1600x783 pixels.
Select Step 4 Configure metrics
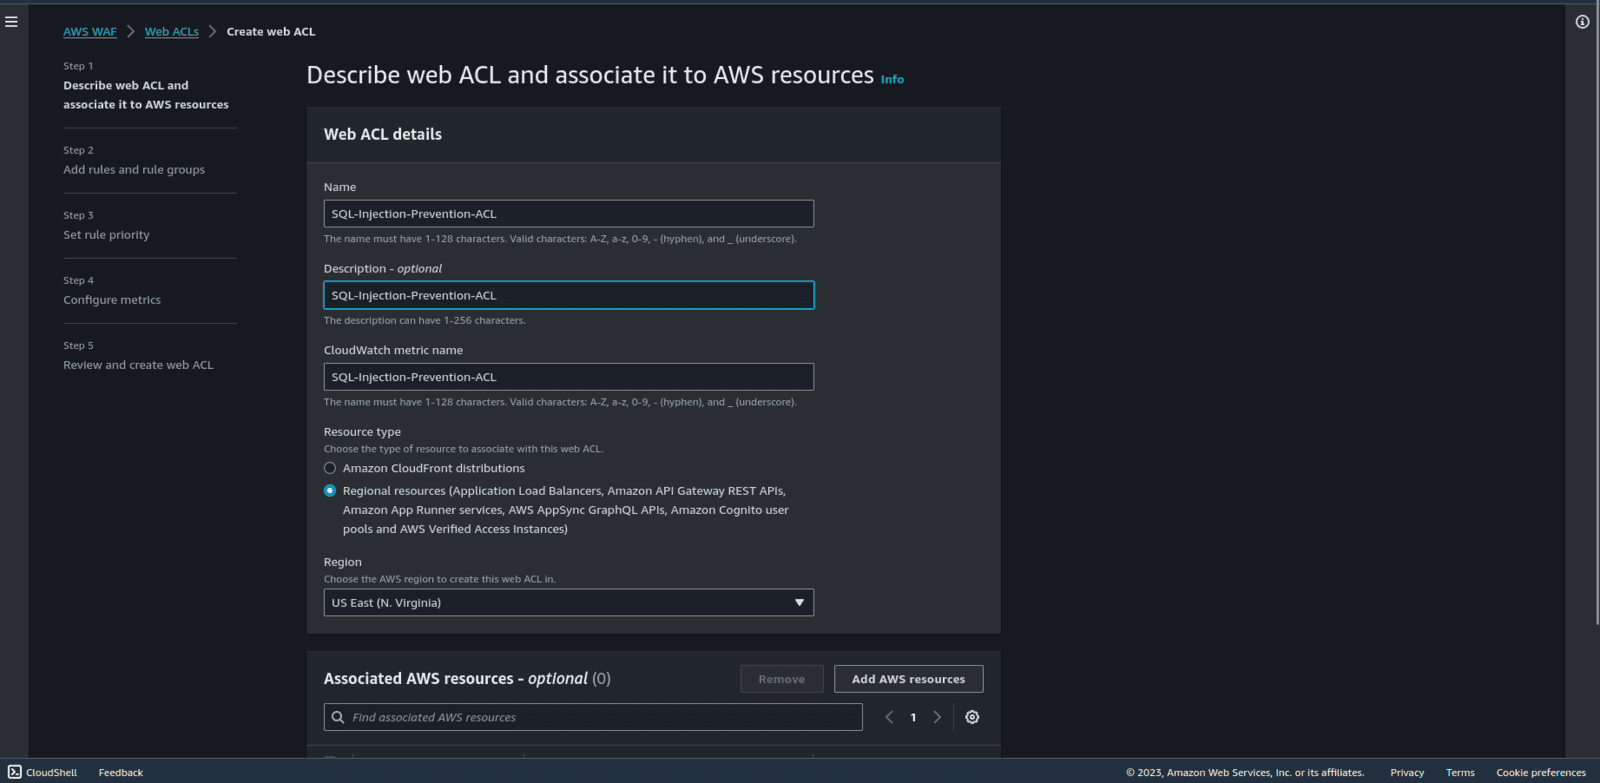click(112, 300)
